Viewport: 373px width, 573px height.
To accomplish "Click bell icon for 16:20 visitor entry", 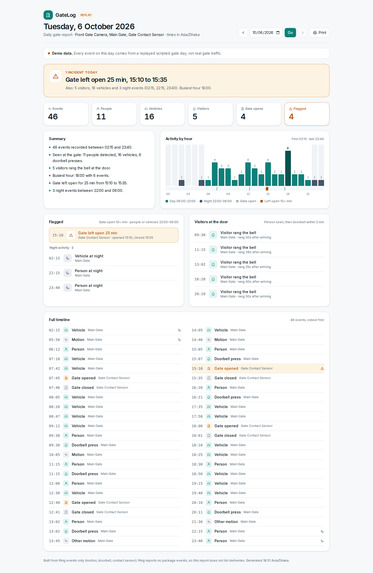I will click(x=213, y=279).
